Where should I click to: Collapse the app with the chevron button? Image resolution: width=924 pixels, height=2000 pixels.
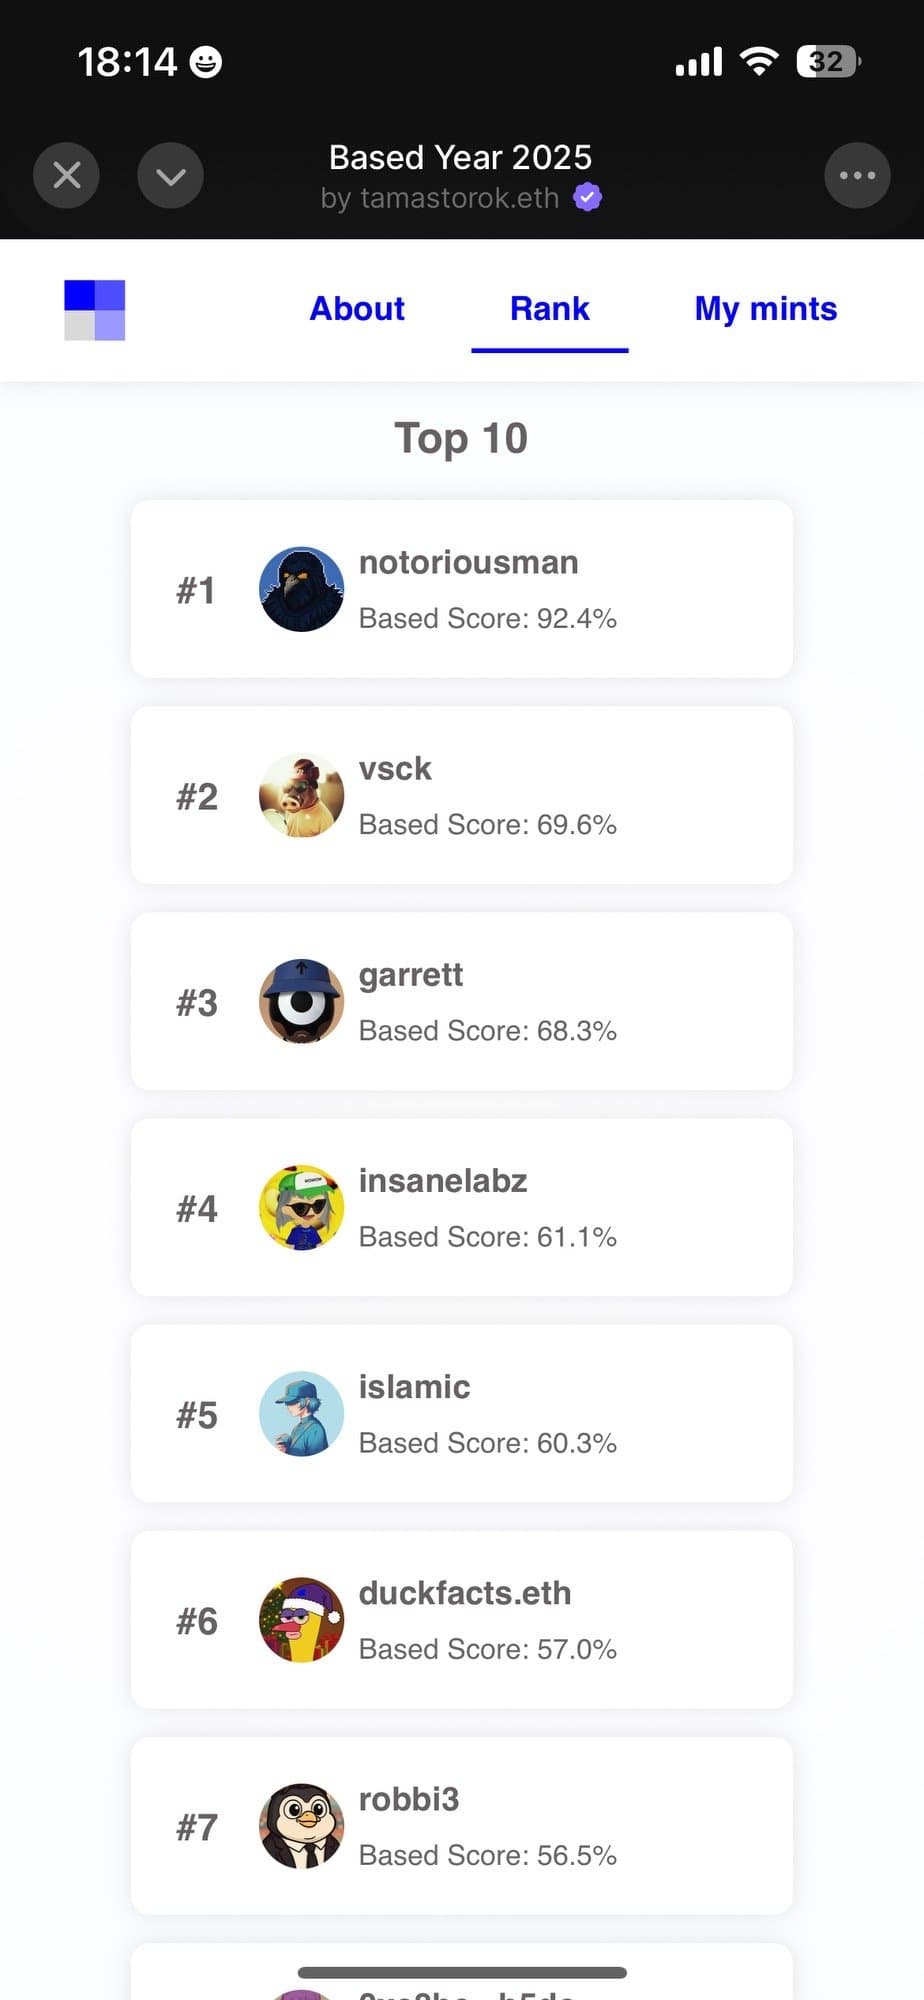170,176
